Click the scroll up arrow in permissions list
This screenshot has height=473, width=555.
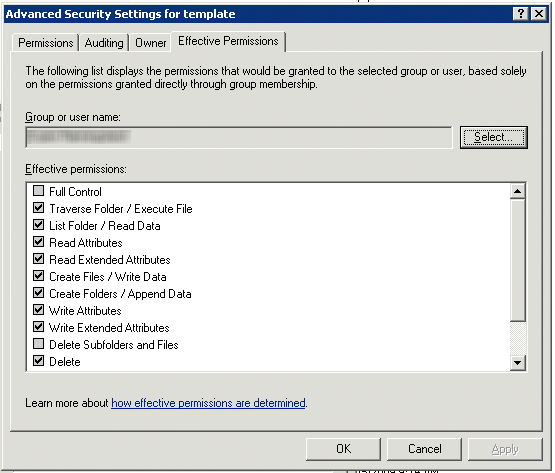[517, 191]
